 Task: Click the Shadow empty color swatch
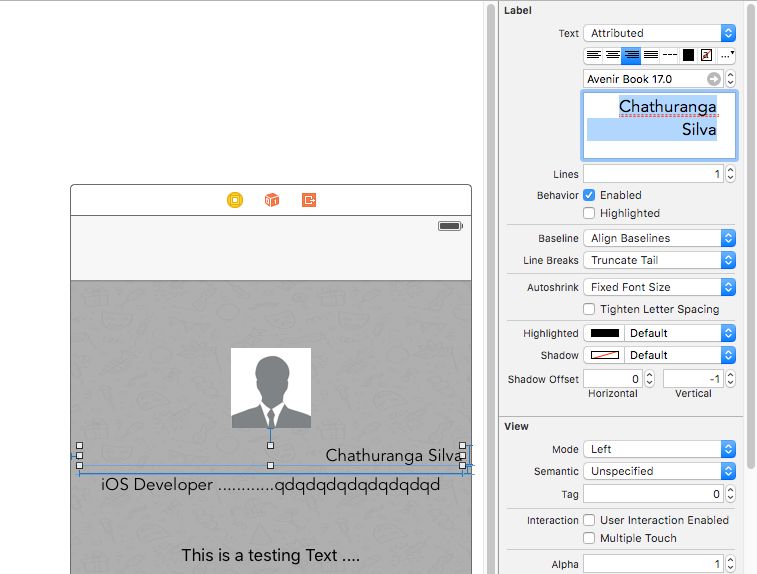click(x=604, y=355)
